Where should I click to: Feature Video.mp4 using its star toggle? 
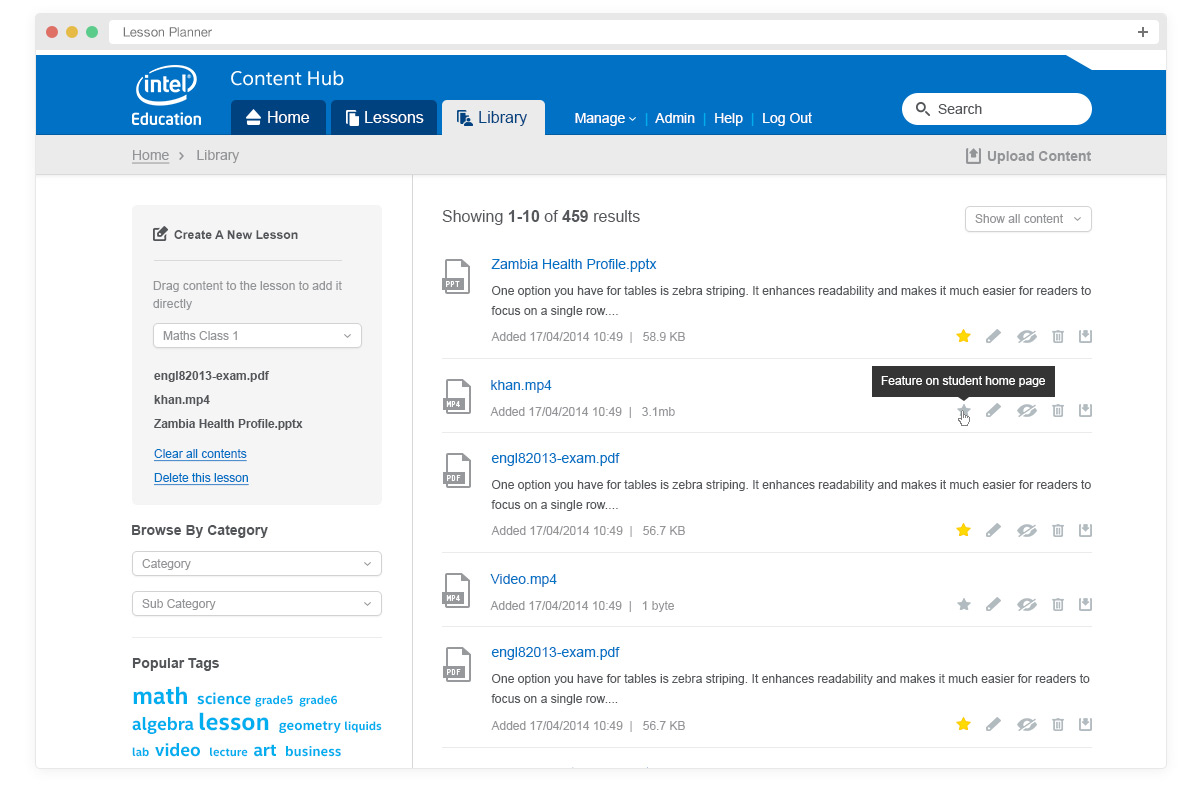[963, 604]
